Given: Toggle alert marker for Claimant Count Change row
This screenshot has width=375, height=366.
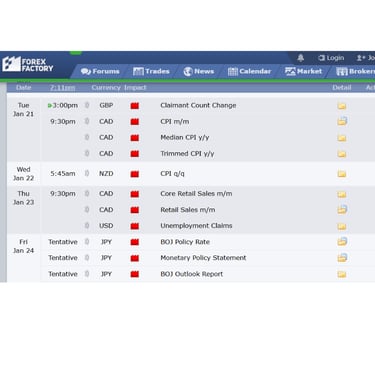Looking at the screenshot, I should pos(87,105).
